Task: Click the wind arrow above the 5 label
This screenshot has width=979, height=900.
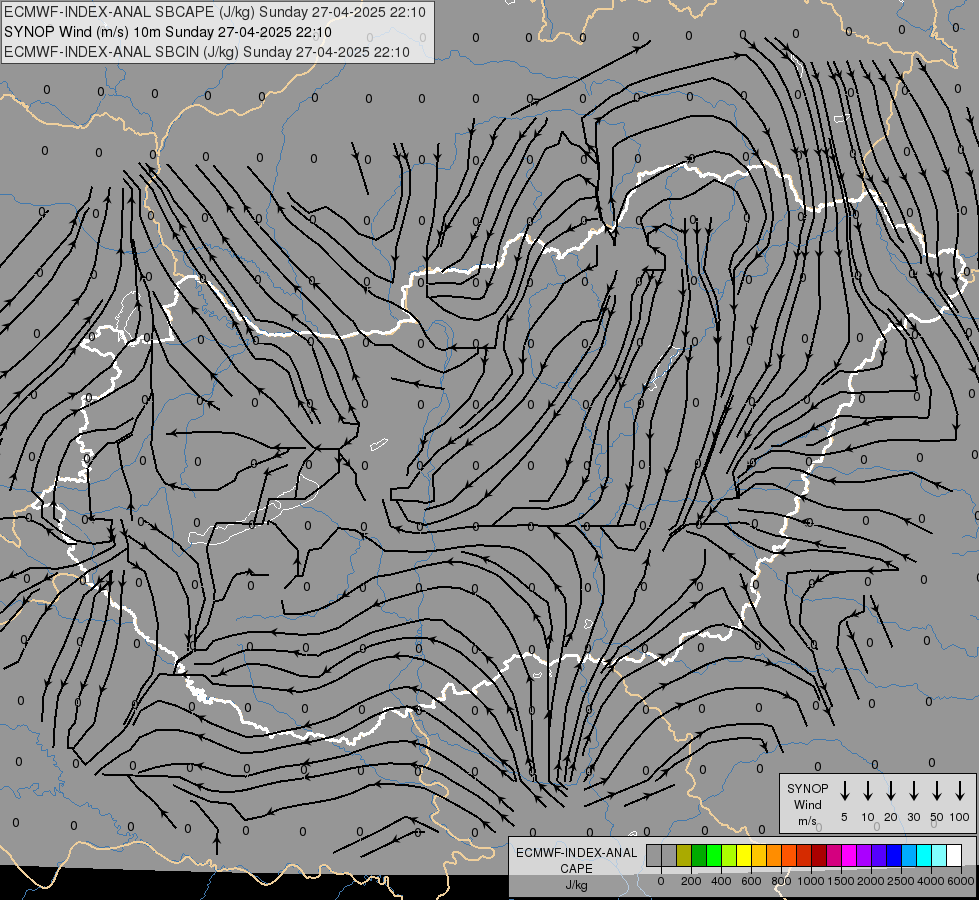Action: pyautogui.click(x=845, y=790)
